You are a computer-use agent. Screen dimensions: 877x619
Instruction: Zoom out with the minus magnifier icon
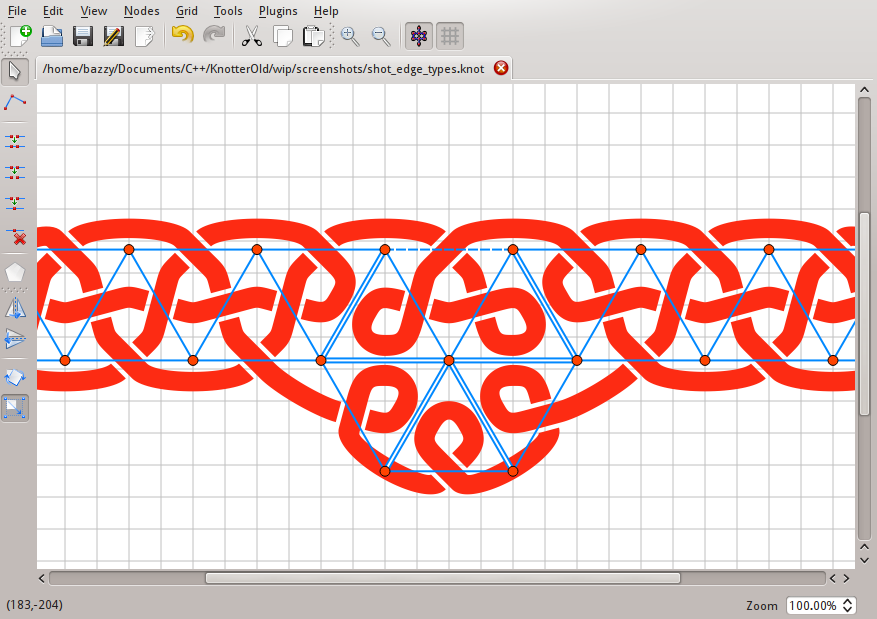coord(381,36)
